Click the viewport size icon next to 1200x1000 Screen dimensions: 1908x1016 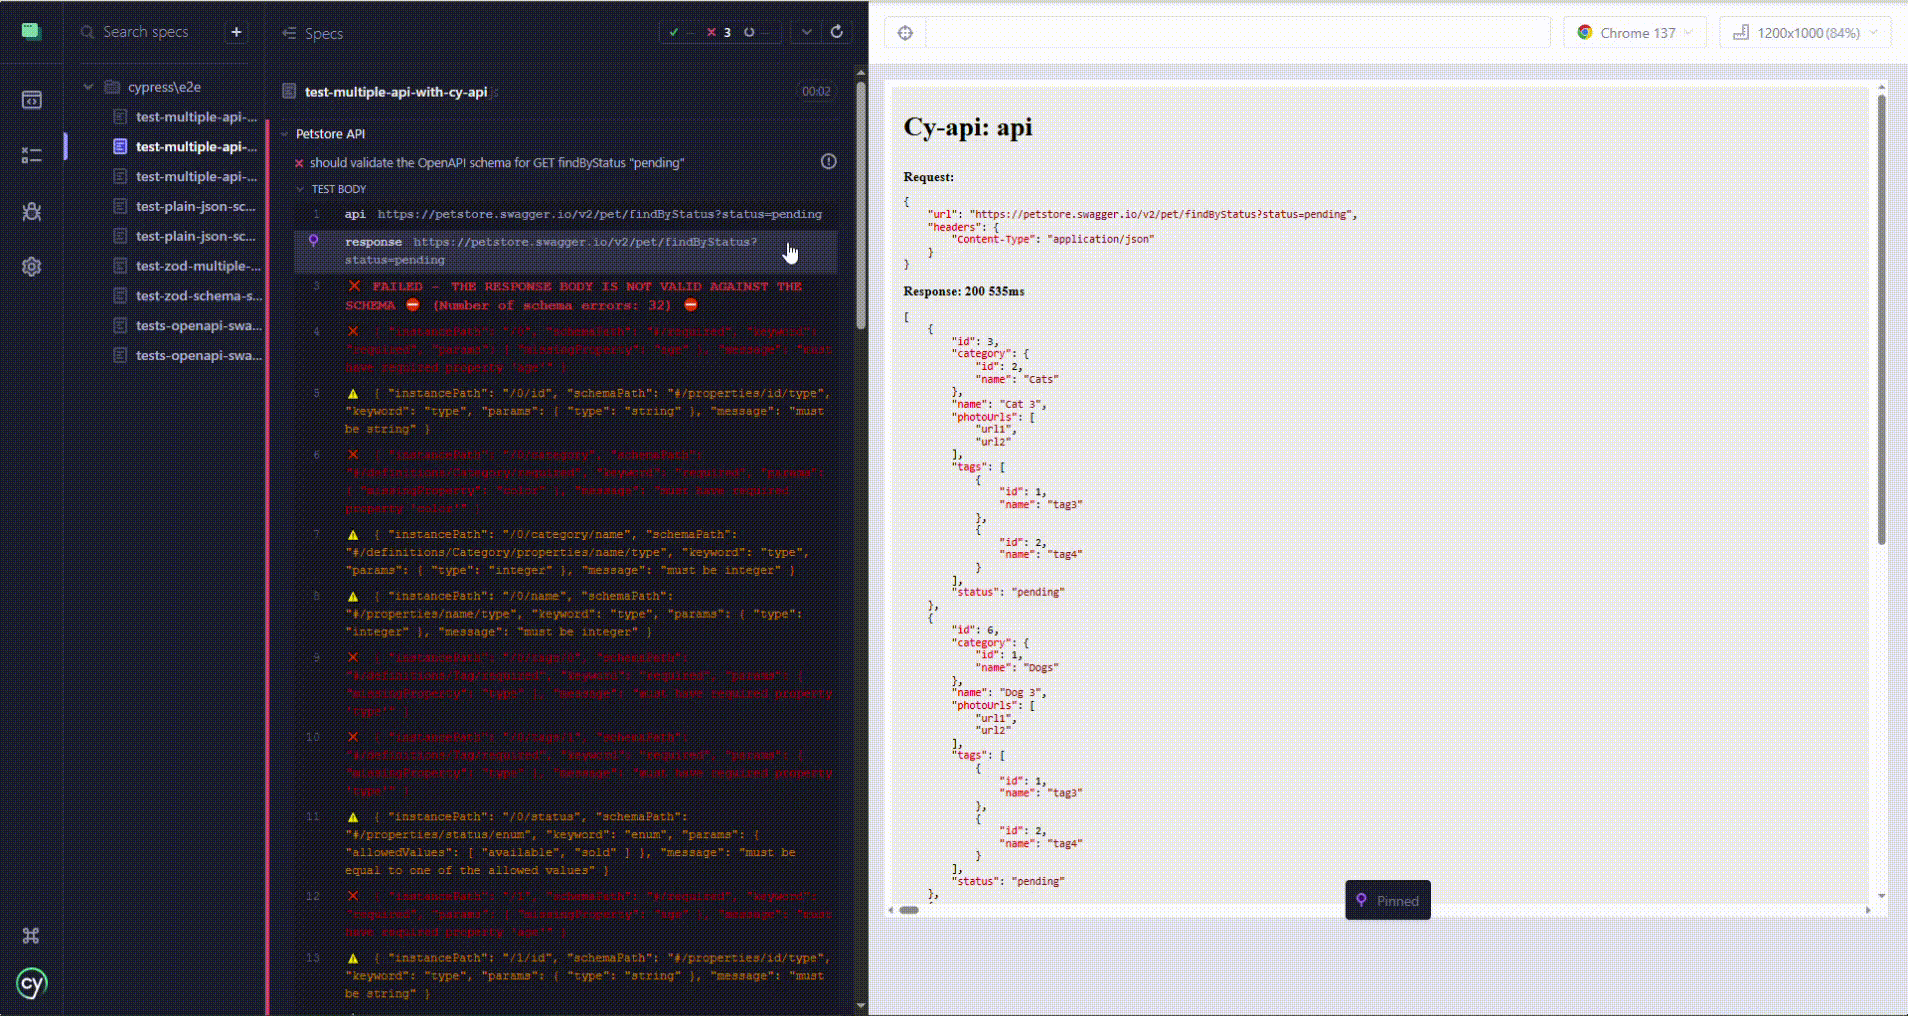point(1741,32)
